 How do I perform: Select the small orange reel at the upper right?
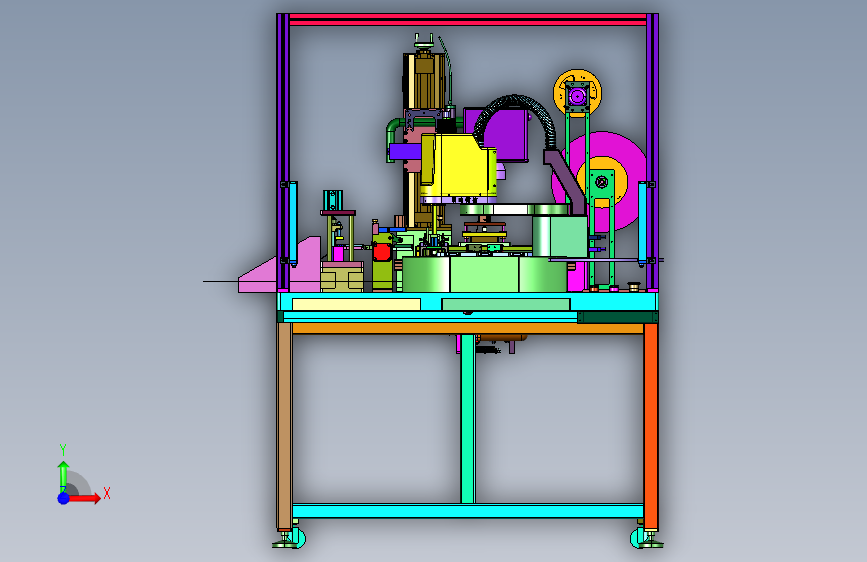577,93
